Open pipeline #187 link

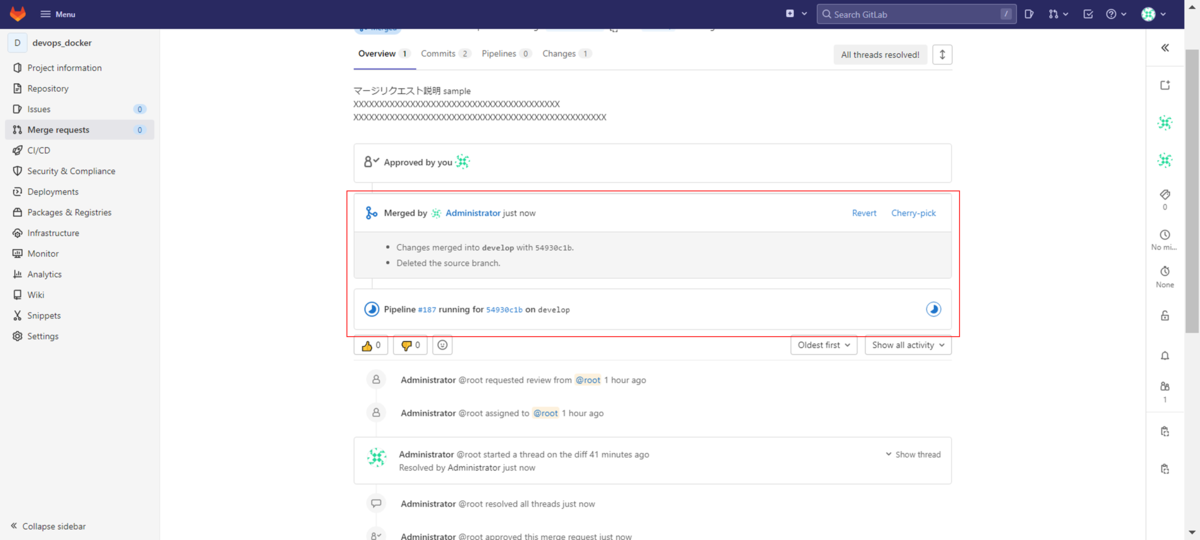(x=427, y=310)
